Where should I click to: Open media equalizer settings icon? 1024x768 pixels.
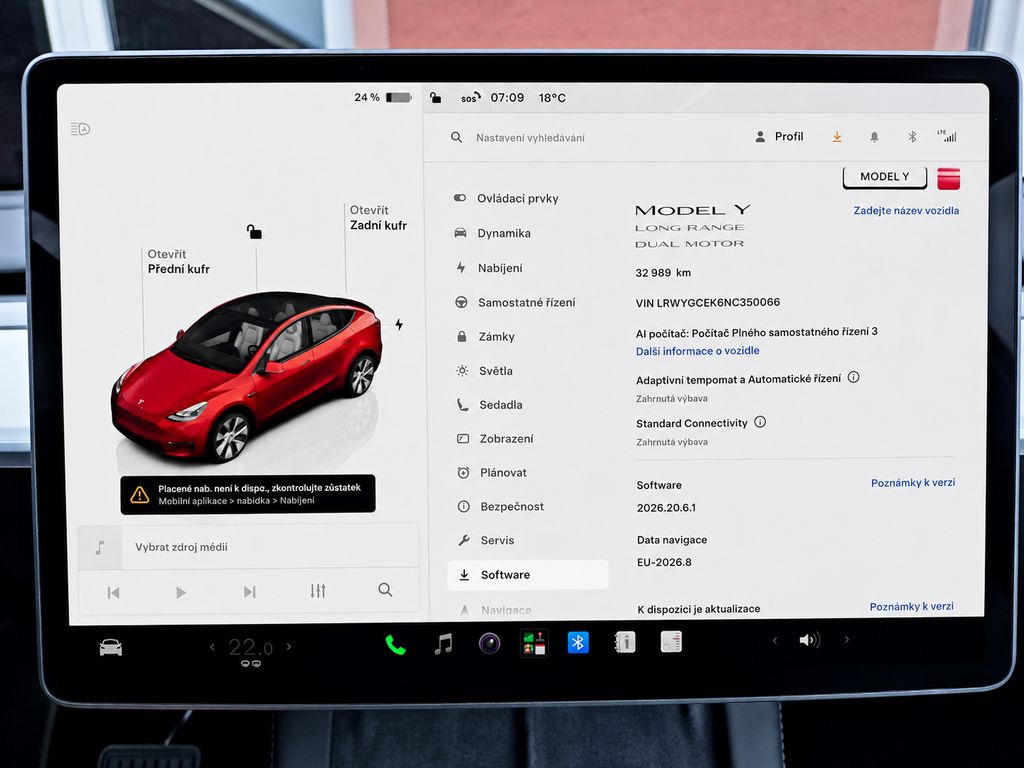(x=317, y=591)
